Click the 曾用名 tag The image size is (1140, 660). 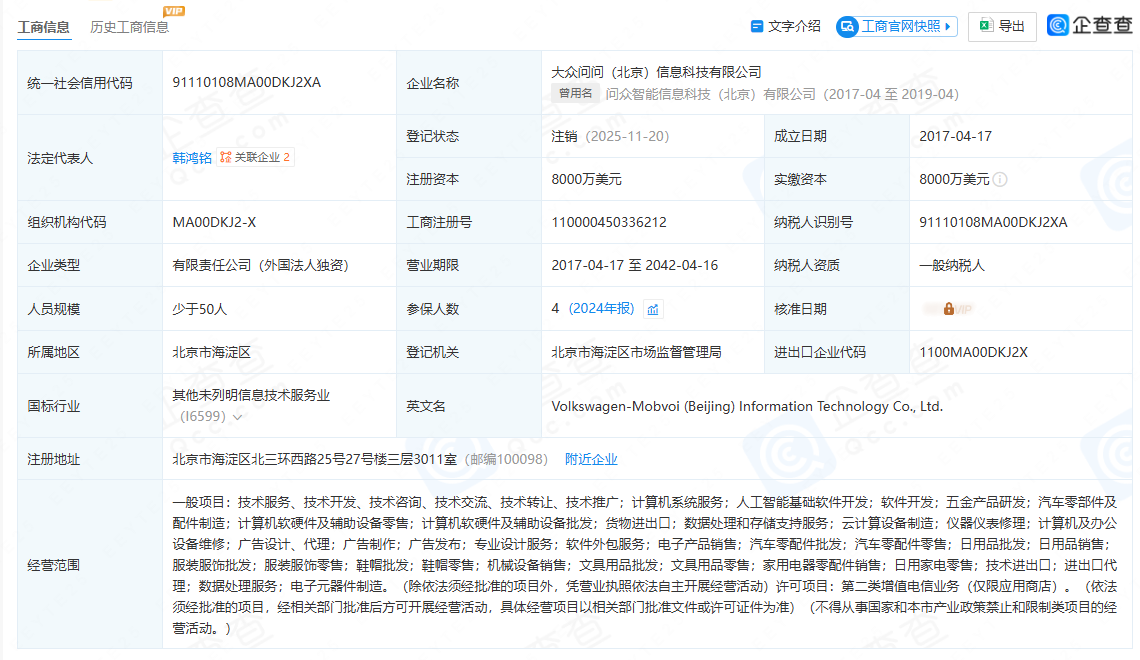575,94
